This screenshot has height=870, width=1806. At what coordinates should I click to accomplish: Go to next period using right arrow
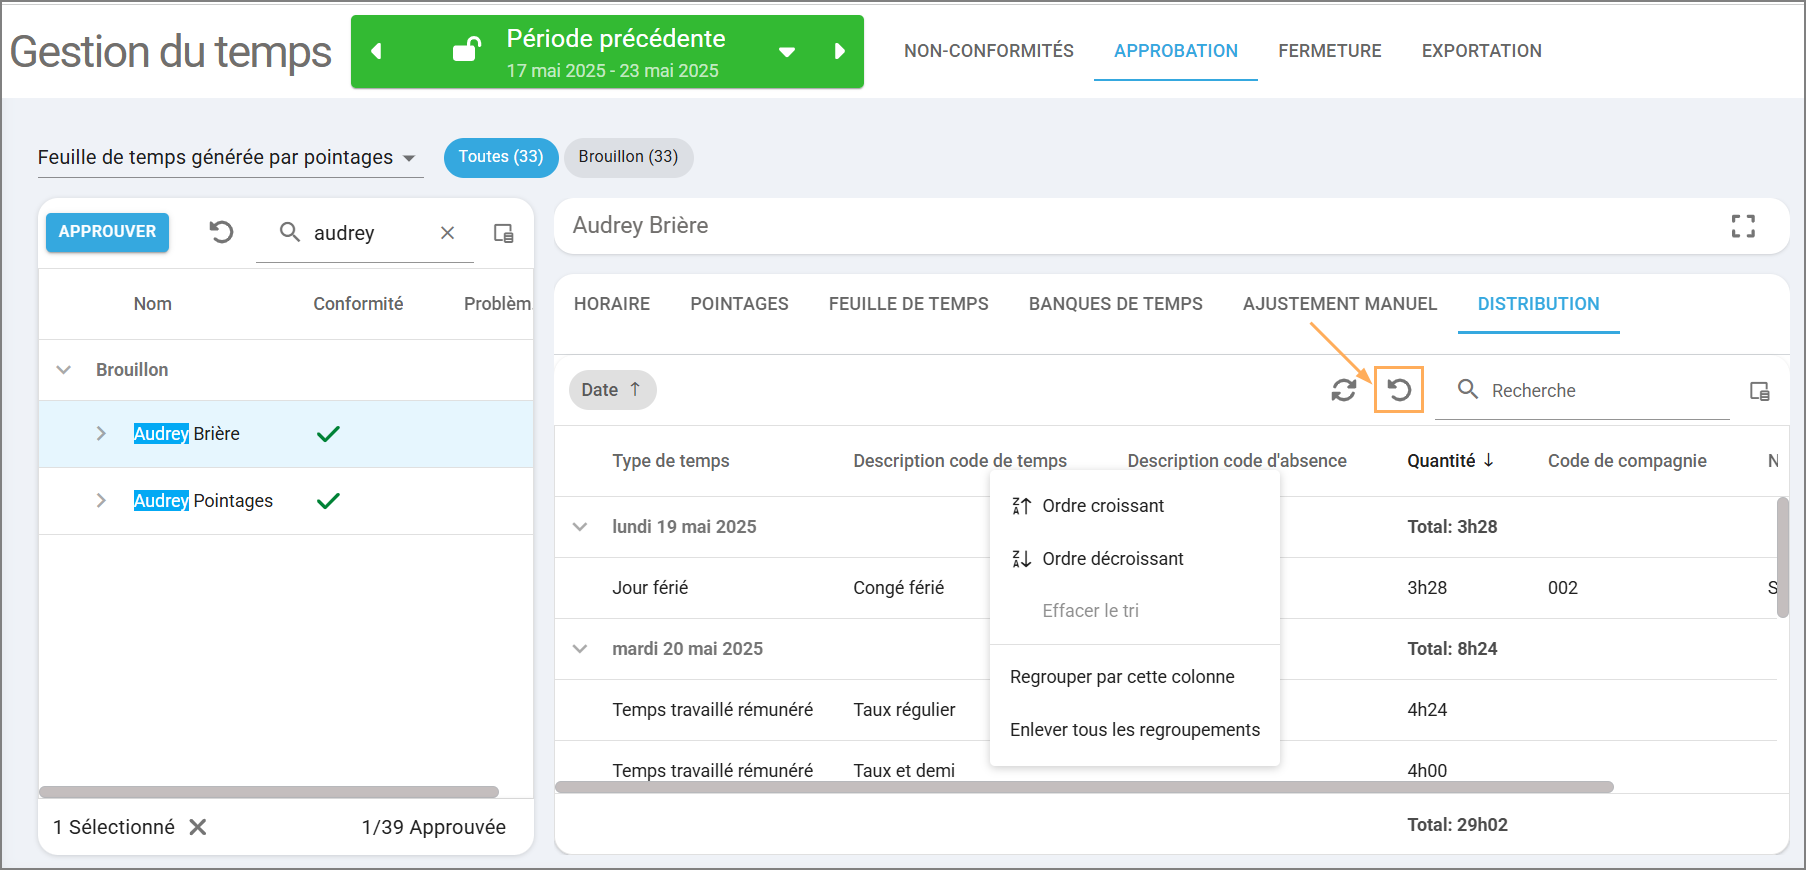coord(839,51)
